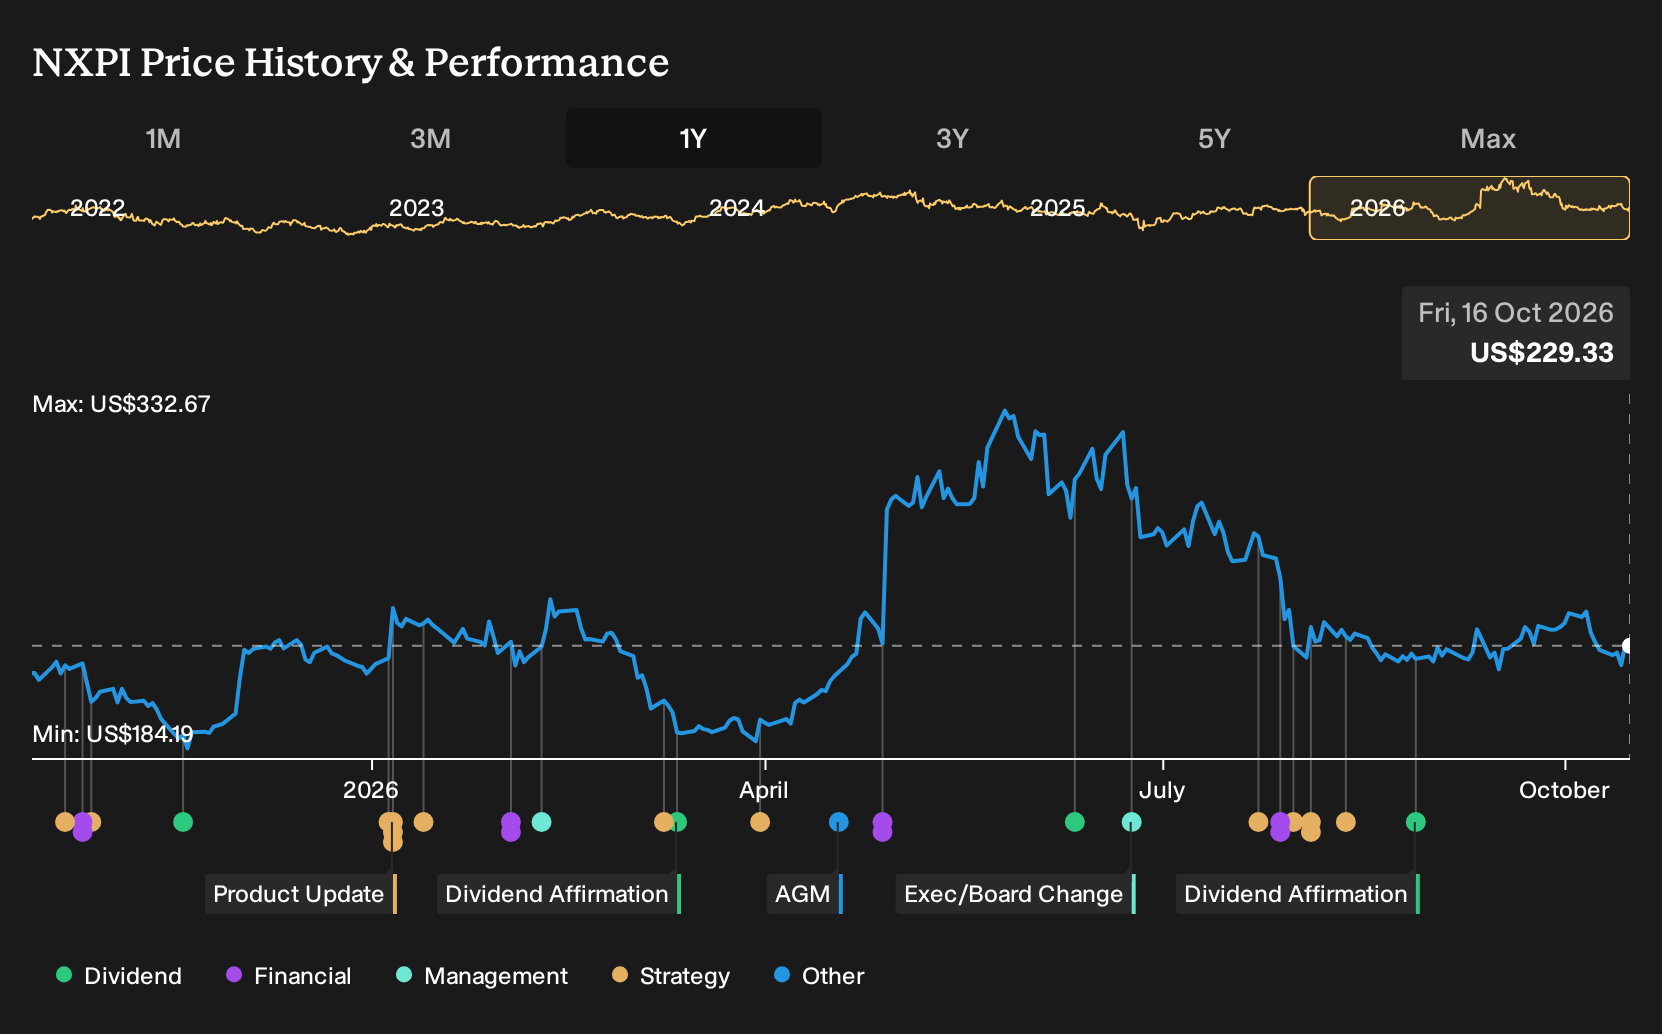Toggle the Dividend legend filter
Screen dimensions: 1662x1034
119,976
